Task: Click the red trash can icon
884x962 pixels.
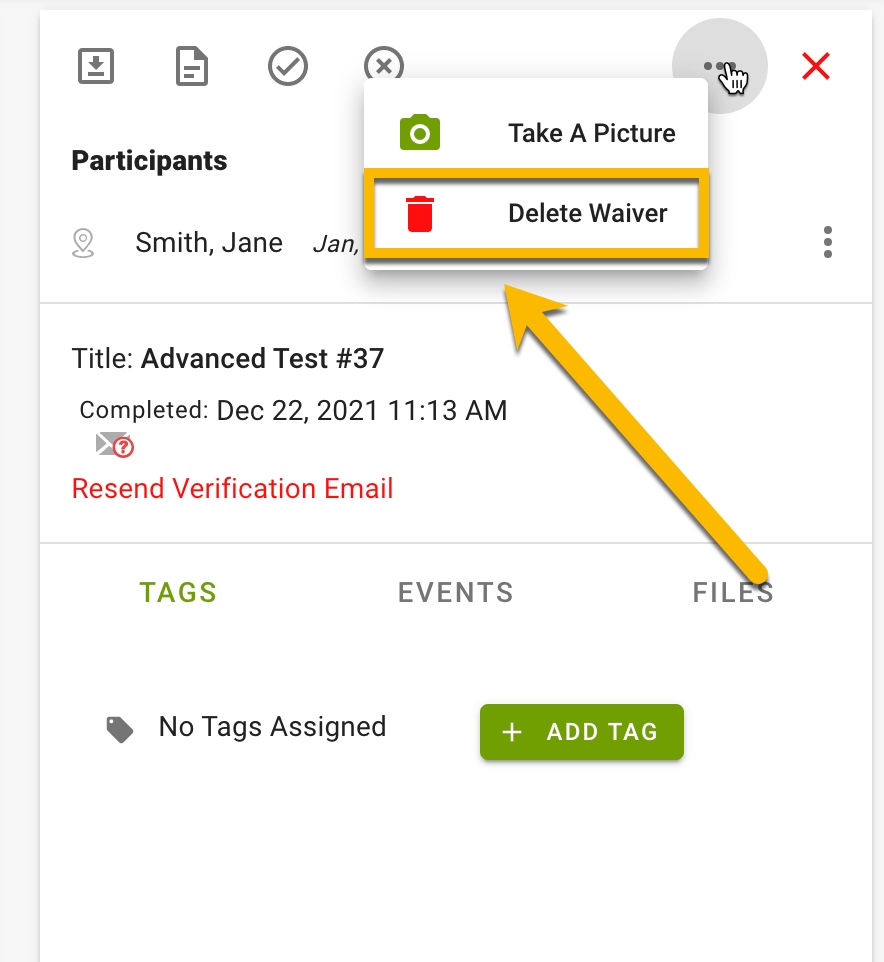Action: (420, 214)
